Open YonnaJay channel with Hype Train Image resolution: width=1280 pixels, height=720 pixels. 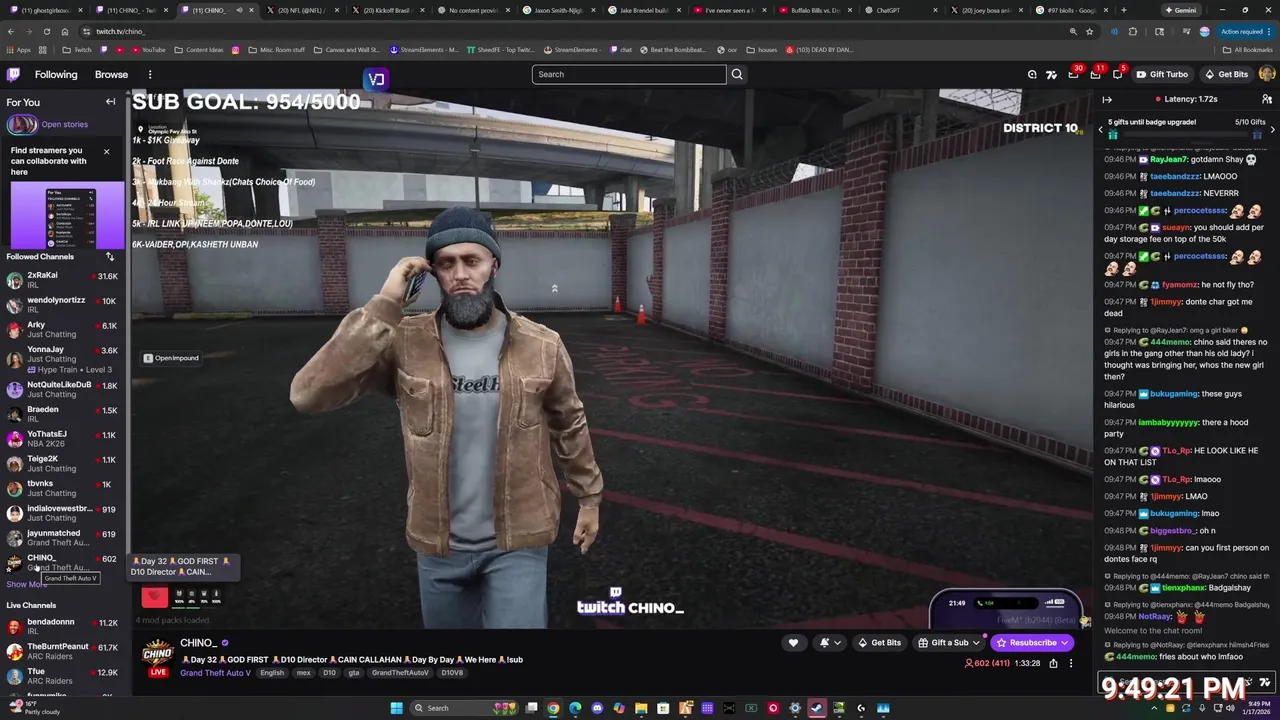[62, 359]
